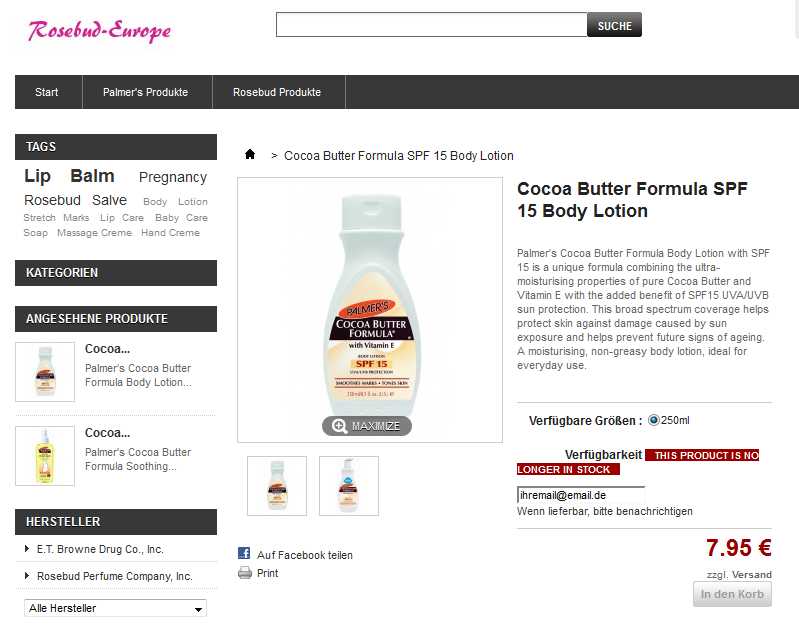Click the MAXIMIZE magnifier button on the product image

click(x=366, y=426)
